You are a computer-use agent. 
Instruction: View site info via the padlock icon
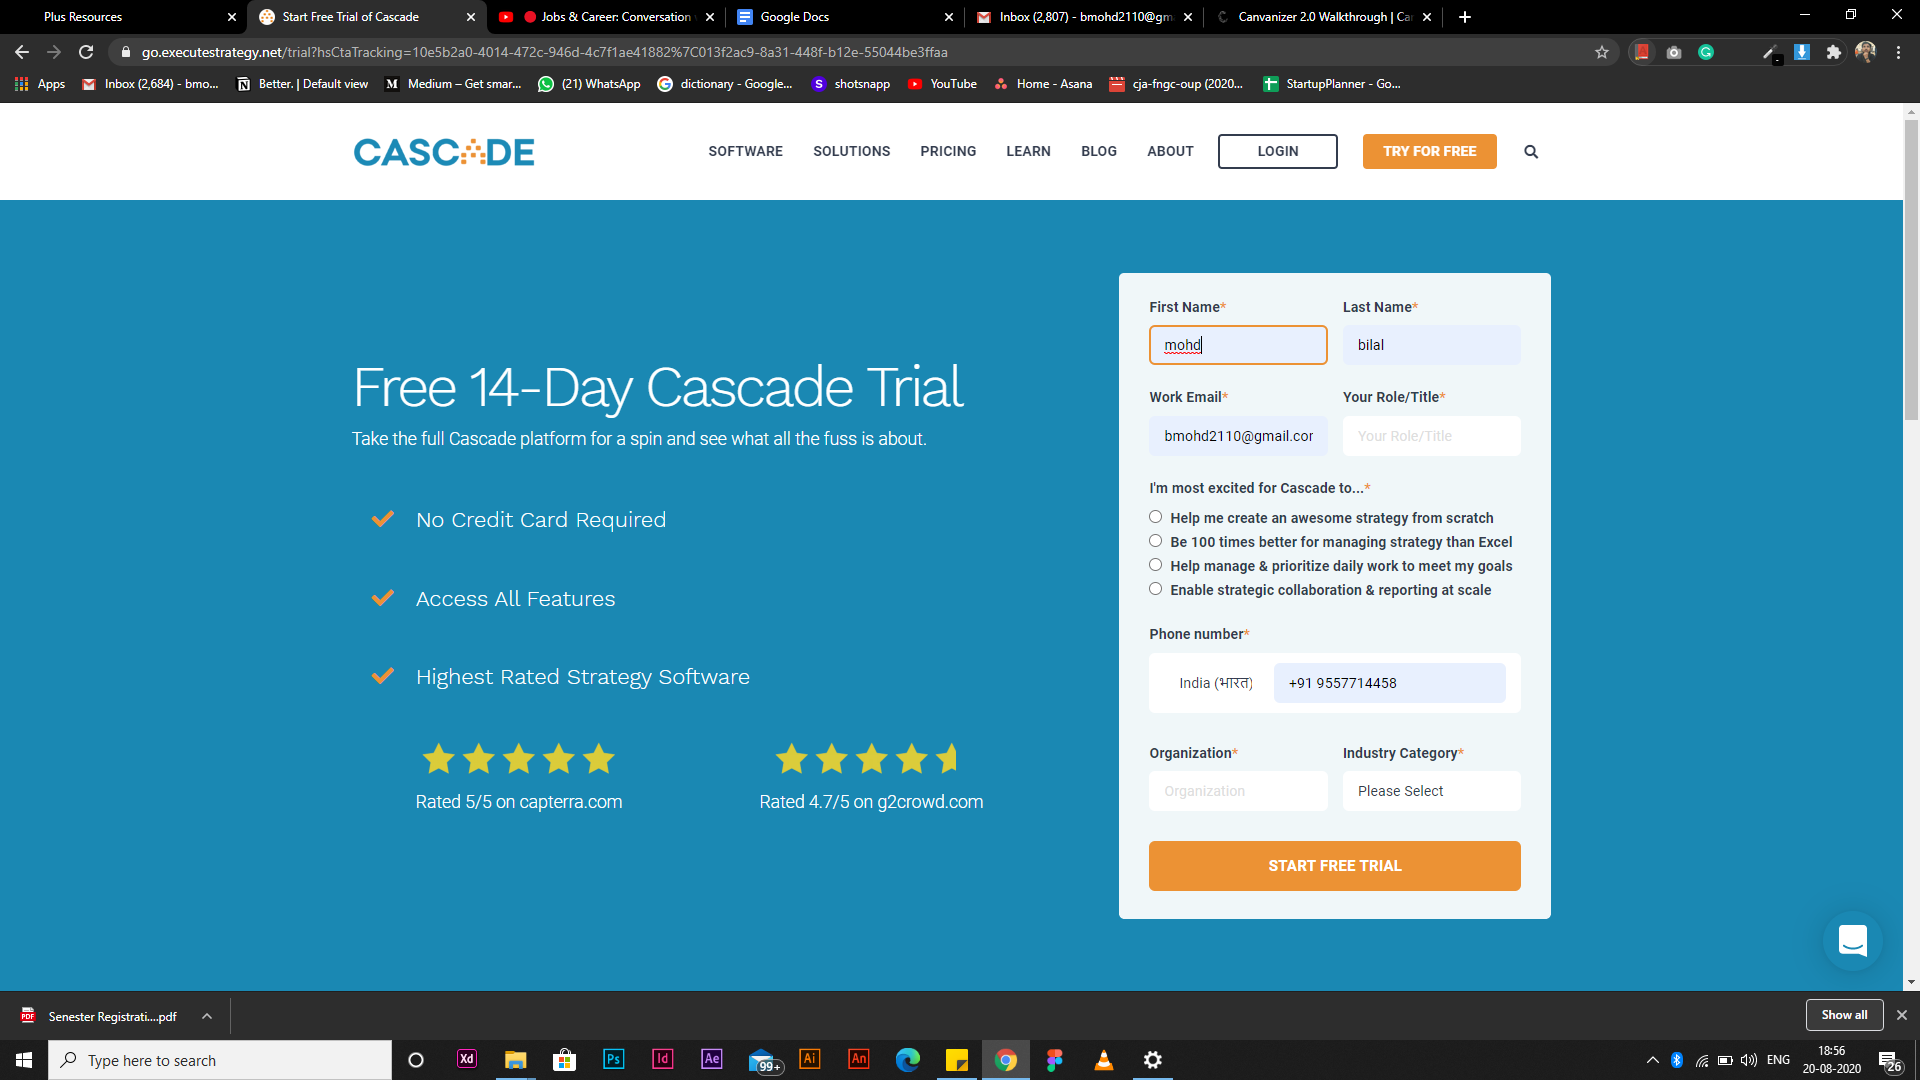(125, 52)
